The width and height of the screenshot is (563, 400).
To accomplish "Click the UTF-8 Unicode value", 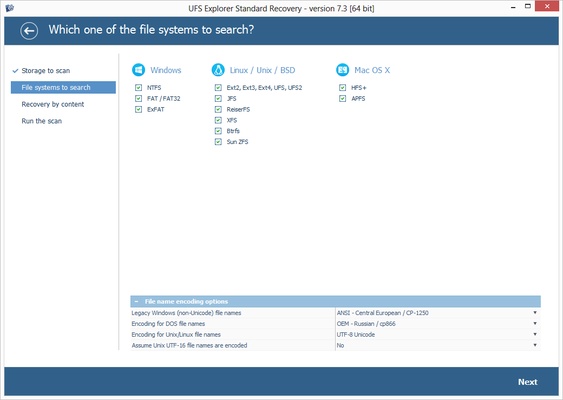I will pos(356,334).
